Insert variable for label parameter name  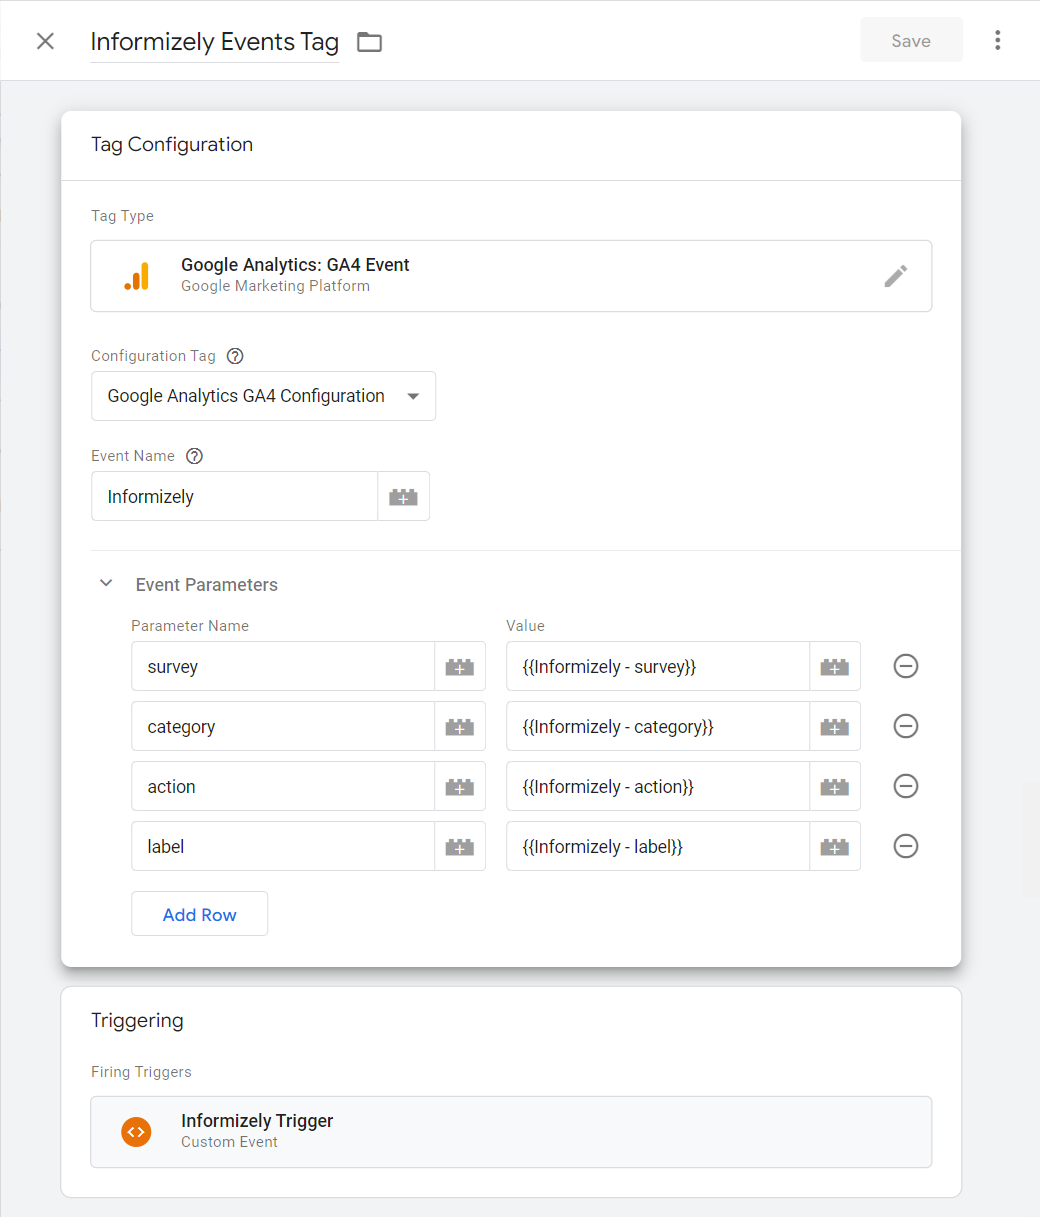pyautogui.click(x=460, y=846)
